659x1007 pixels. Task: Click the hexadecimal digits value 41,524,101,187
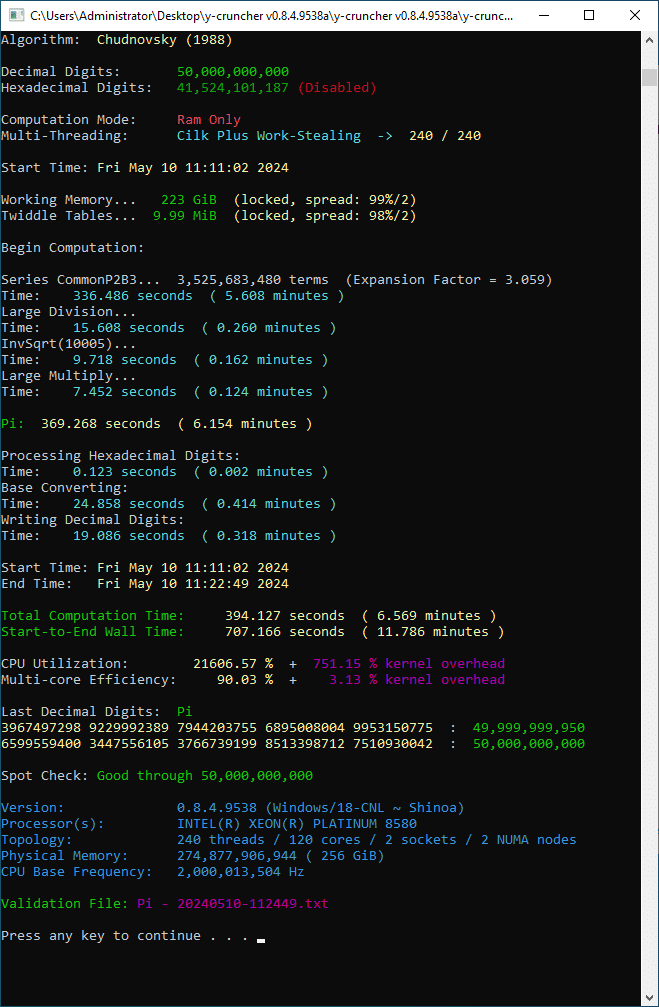233,88
